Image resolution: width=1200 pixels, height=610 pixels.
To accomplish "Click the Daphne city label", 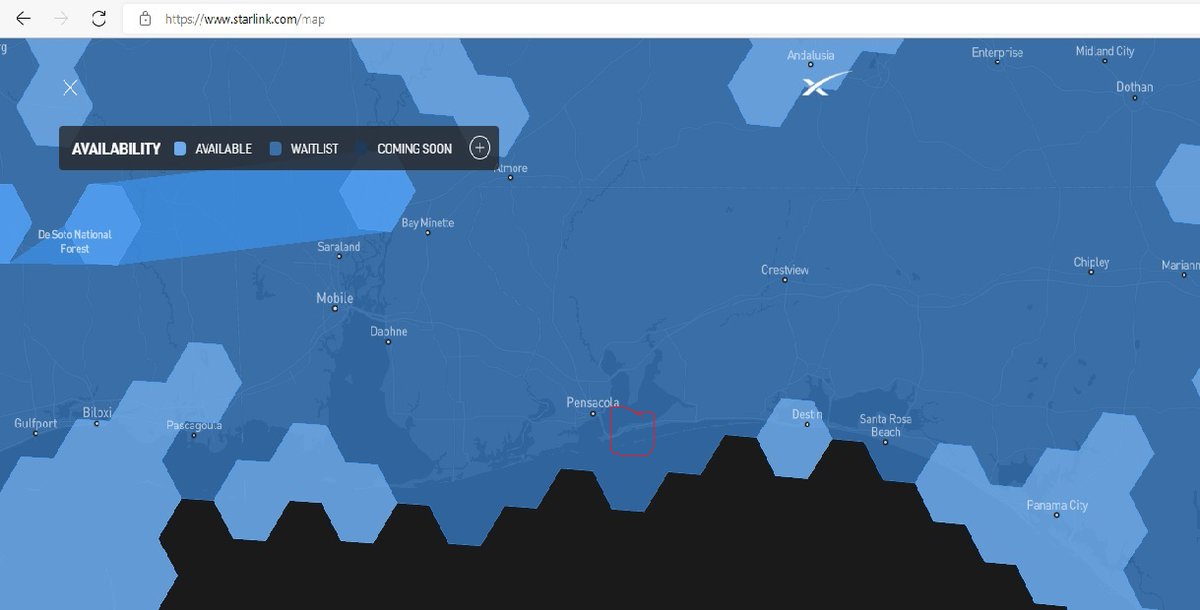I will click(388, 331).
